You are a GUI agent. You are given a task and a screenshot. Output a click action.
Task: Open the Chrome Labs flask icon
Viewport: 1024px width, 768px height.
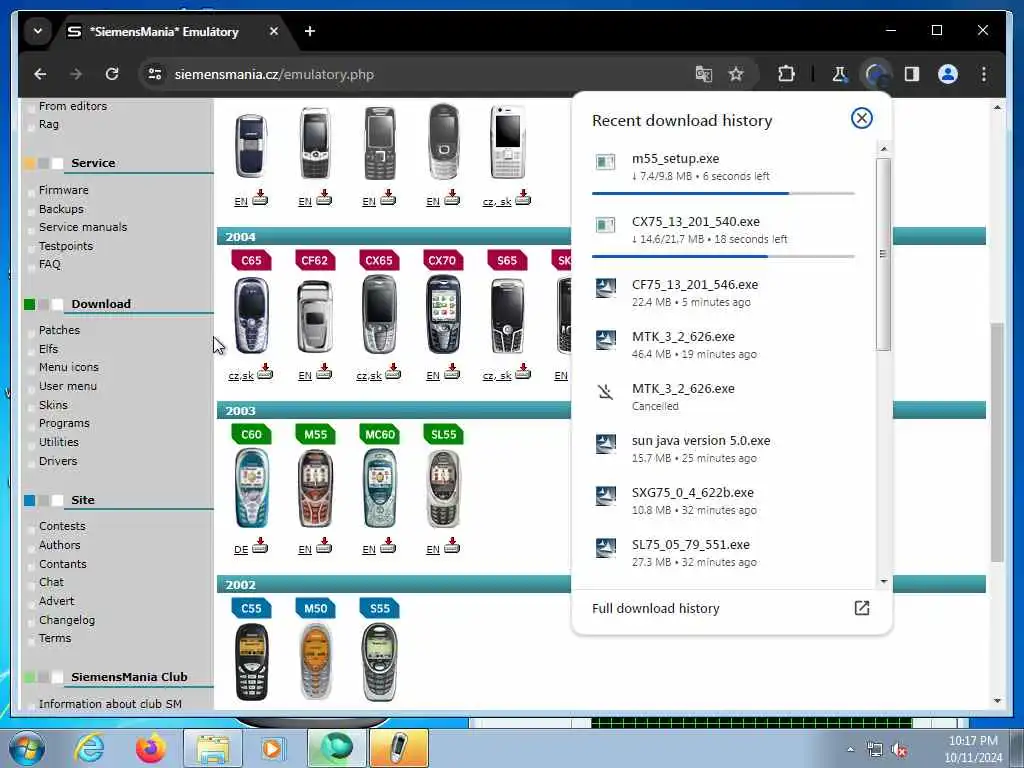click(839, 74)
